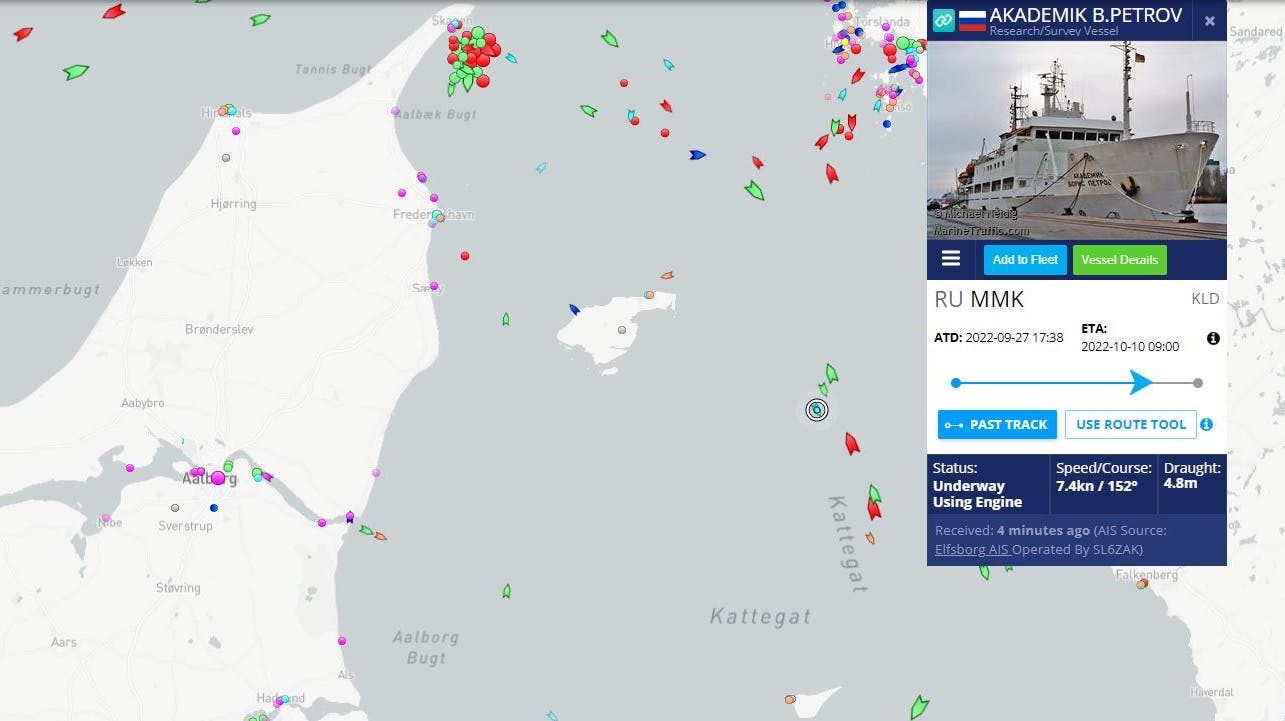Click the gray dot marker on Læsø island

(622, 330)
